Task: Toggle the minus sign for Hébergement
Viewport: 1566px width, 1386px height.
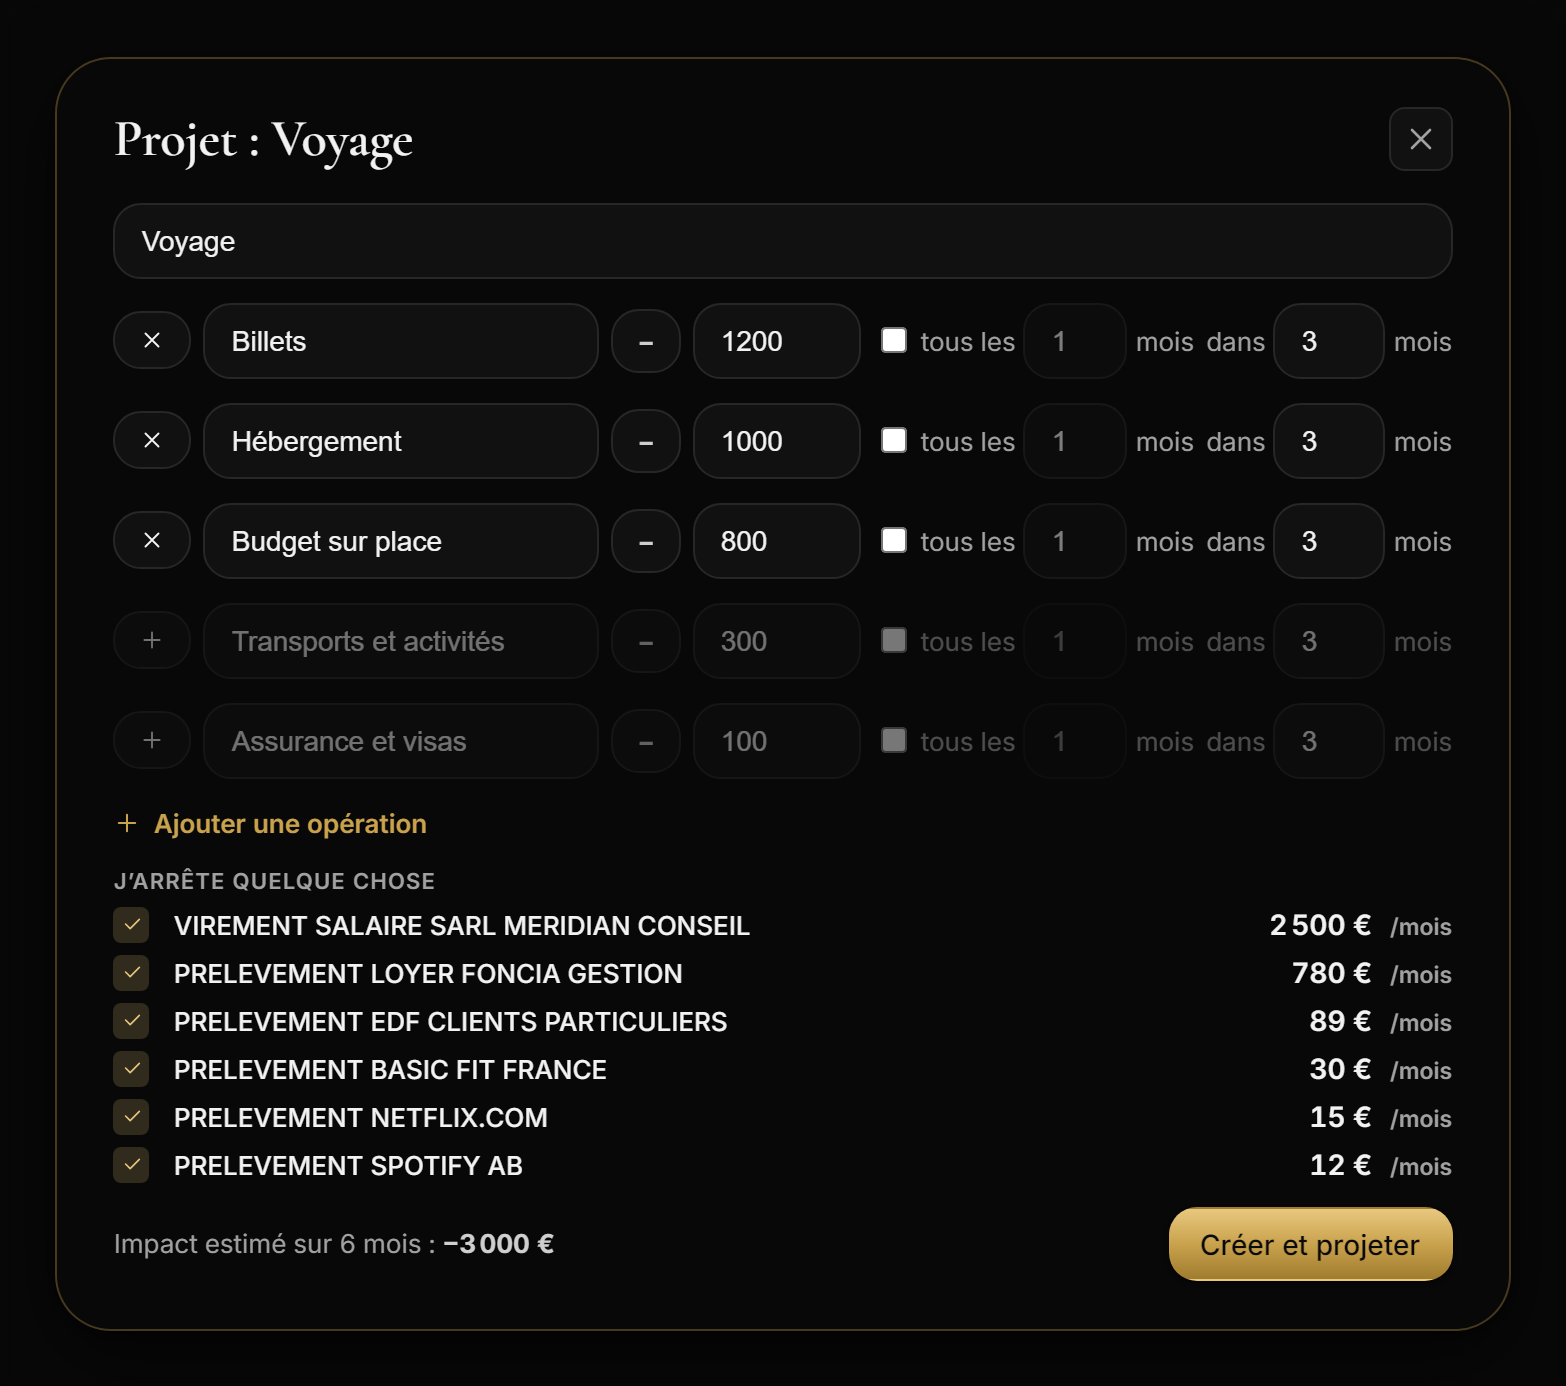Action: [x=646, y=441]
